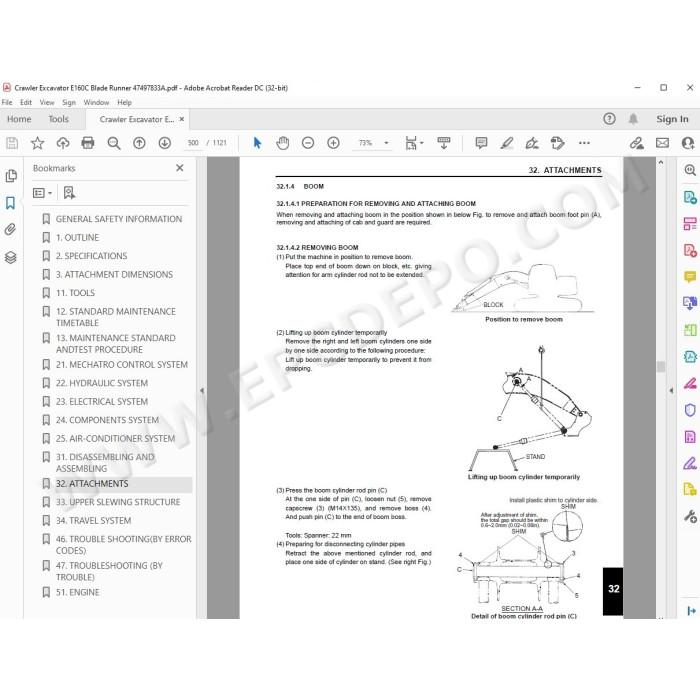Click the Sign In button
Viewport: 700px width, 700px height.
tap(672, 119)
